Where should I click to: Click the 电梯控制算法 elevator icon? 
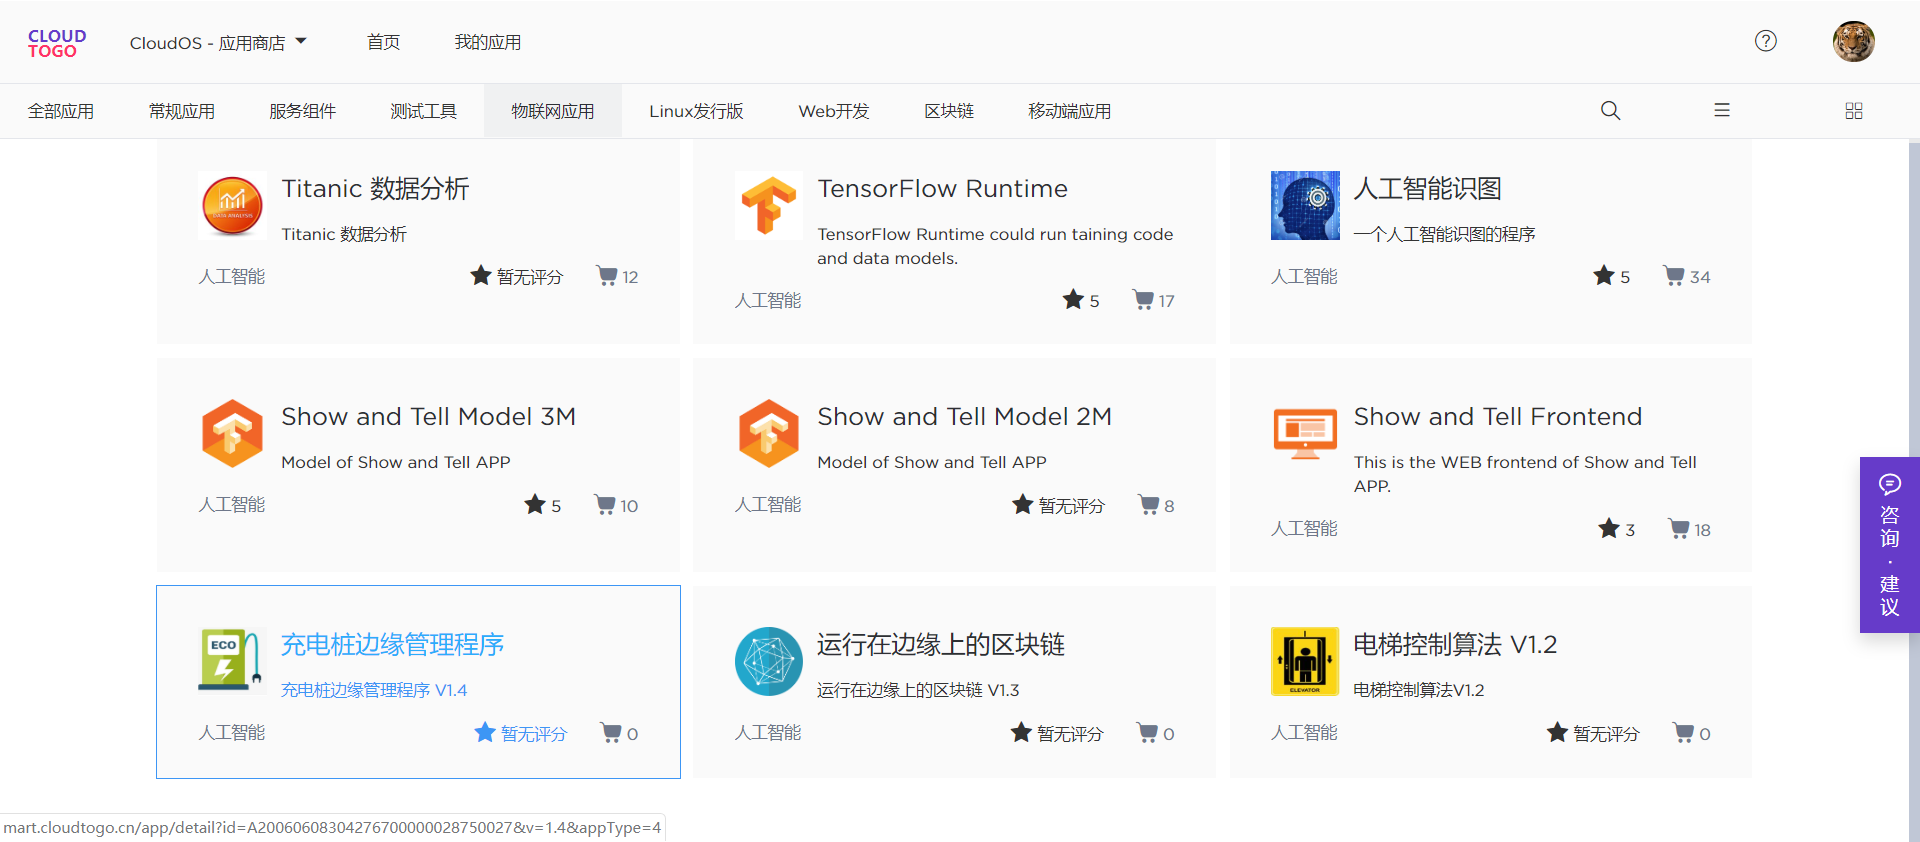click(1304, 661)
